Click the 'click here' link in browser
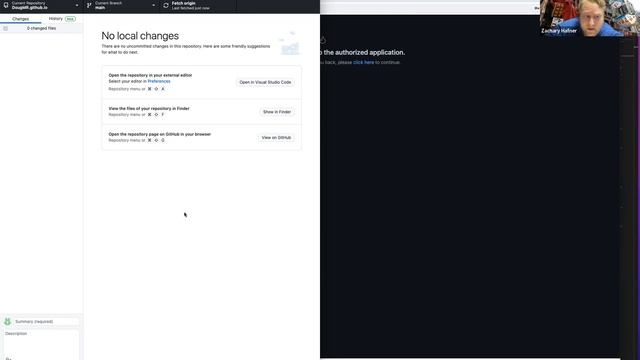This screenshot has width=640, height=360. click(x=363, y=62)
